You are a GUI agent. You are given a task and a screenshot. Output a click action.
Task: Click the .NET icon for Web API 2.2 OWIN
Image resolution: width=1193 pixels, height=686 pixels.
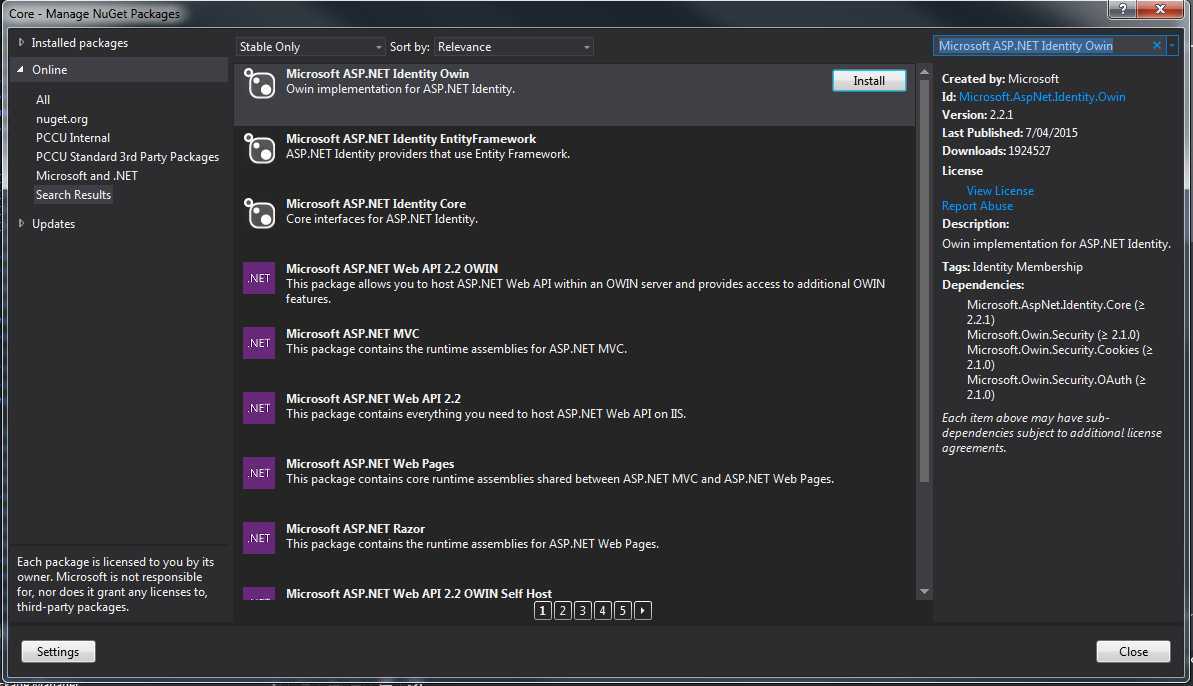click(259, 278)
